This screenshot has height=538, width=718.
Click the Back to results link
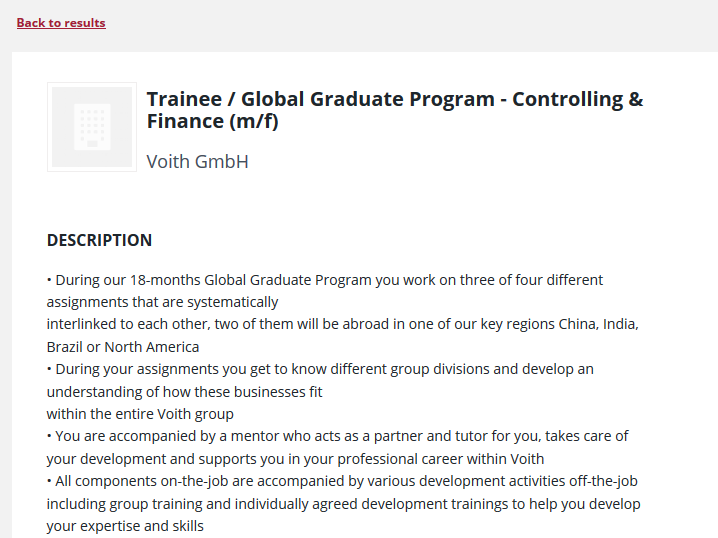pos(61,22)
